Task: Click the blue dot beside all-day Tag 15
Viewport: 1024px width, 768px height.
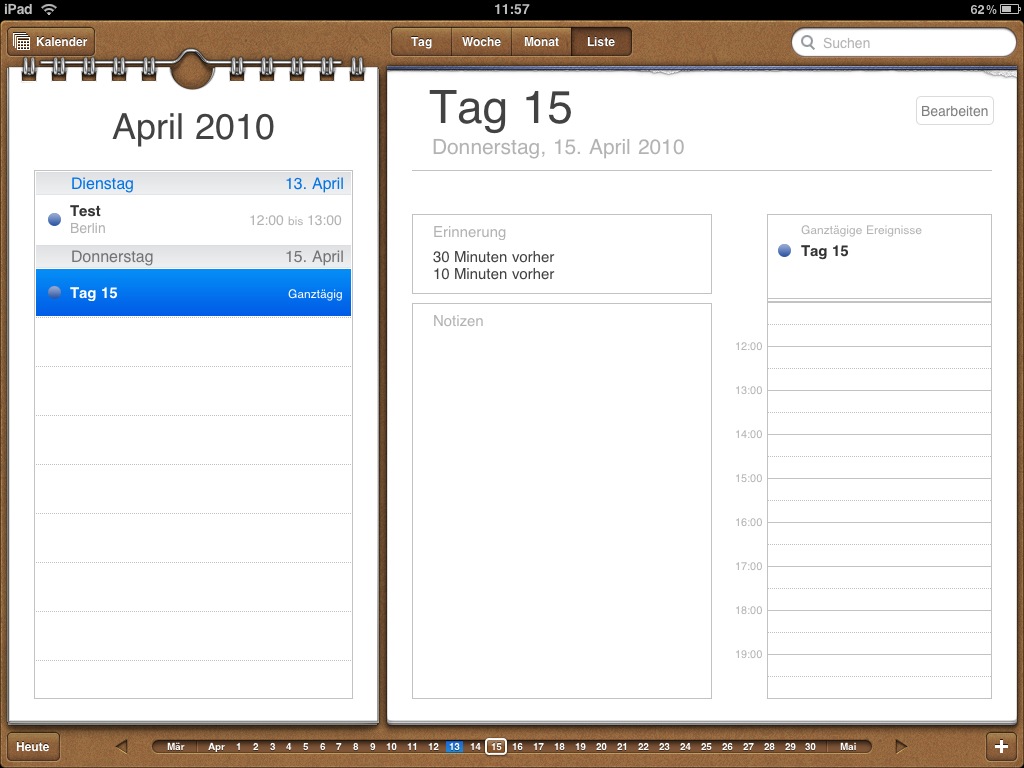Action: (x=784, y=251)
